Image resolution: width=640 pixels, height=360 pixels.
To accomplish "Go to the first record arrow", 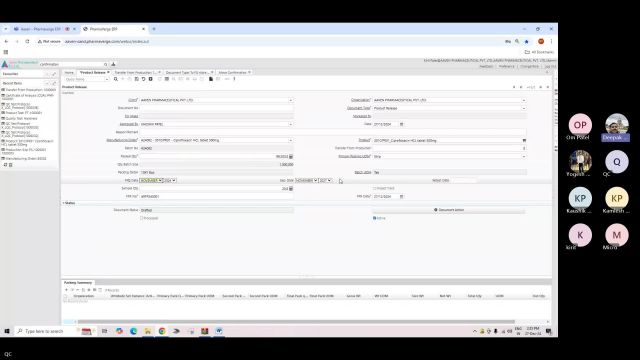I will click(x=514, y=87).
